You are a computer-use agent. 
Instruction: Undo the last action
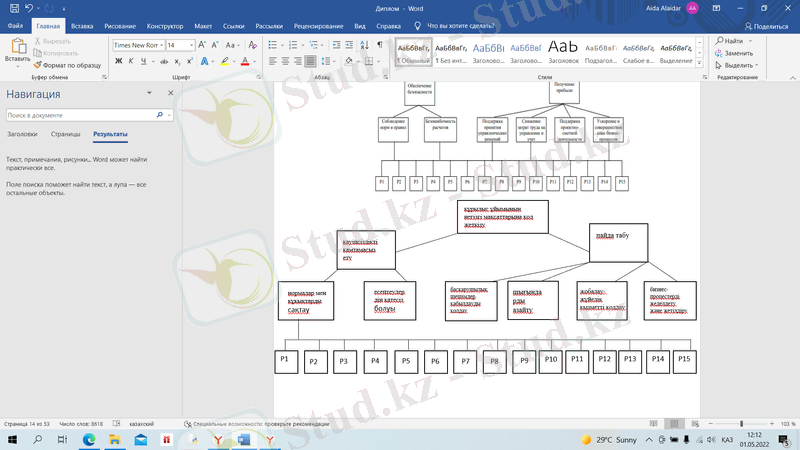29,8
